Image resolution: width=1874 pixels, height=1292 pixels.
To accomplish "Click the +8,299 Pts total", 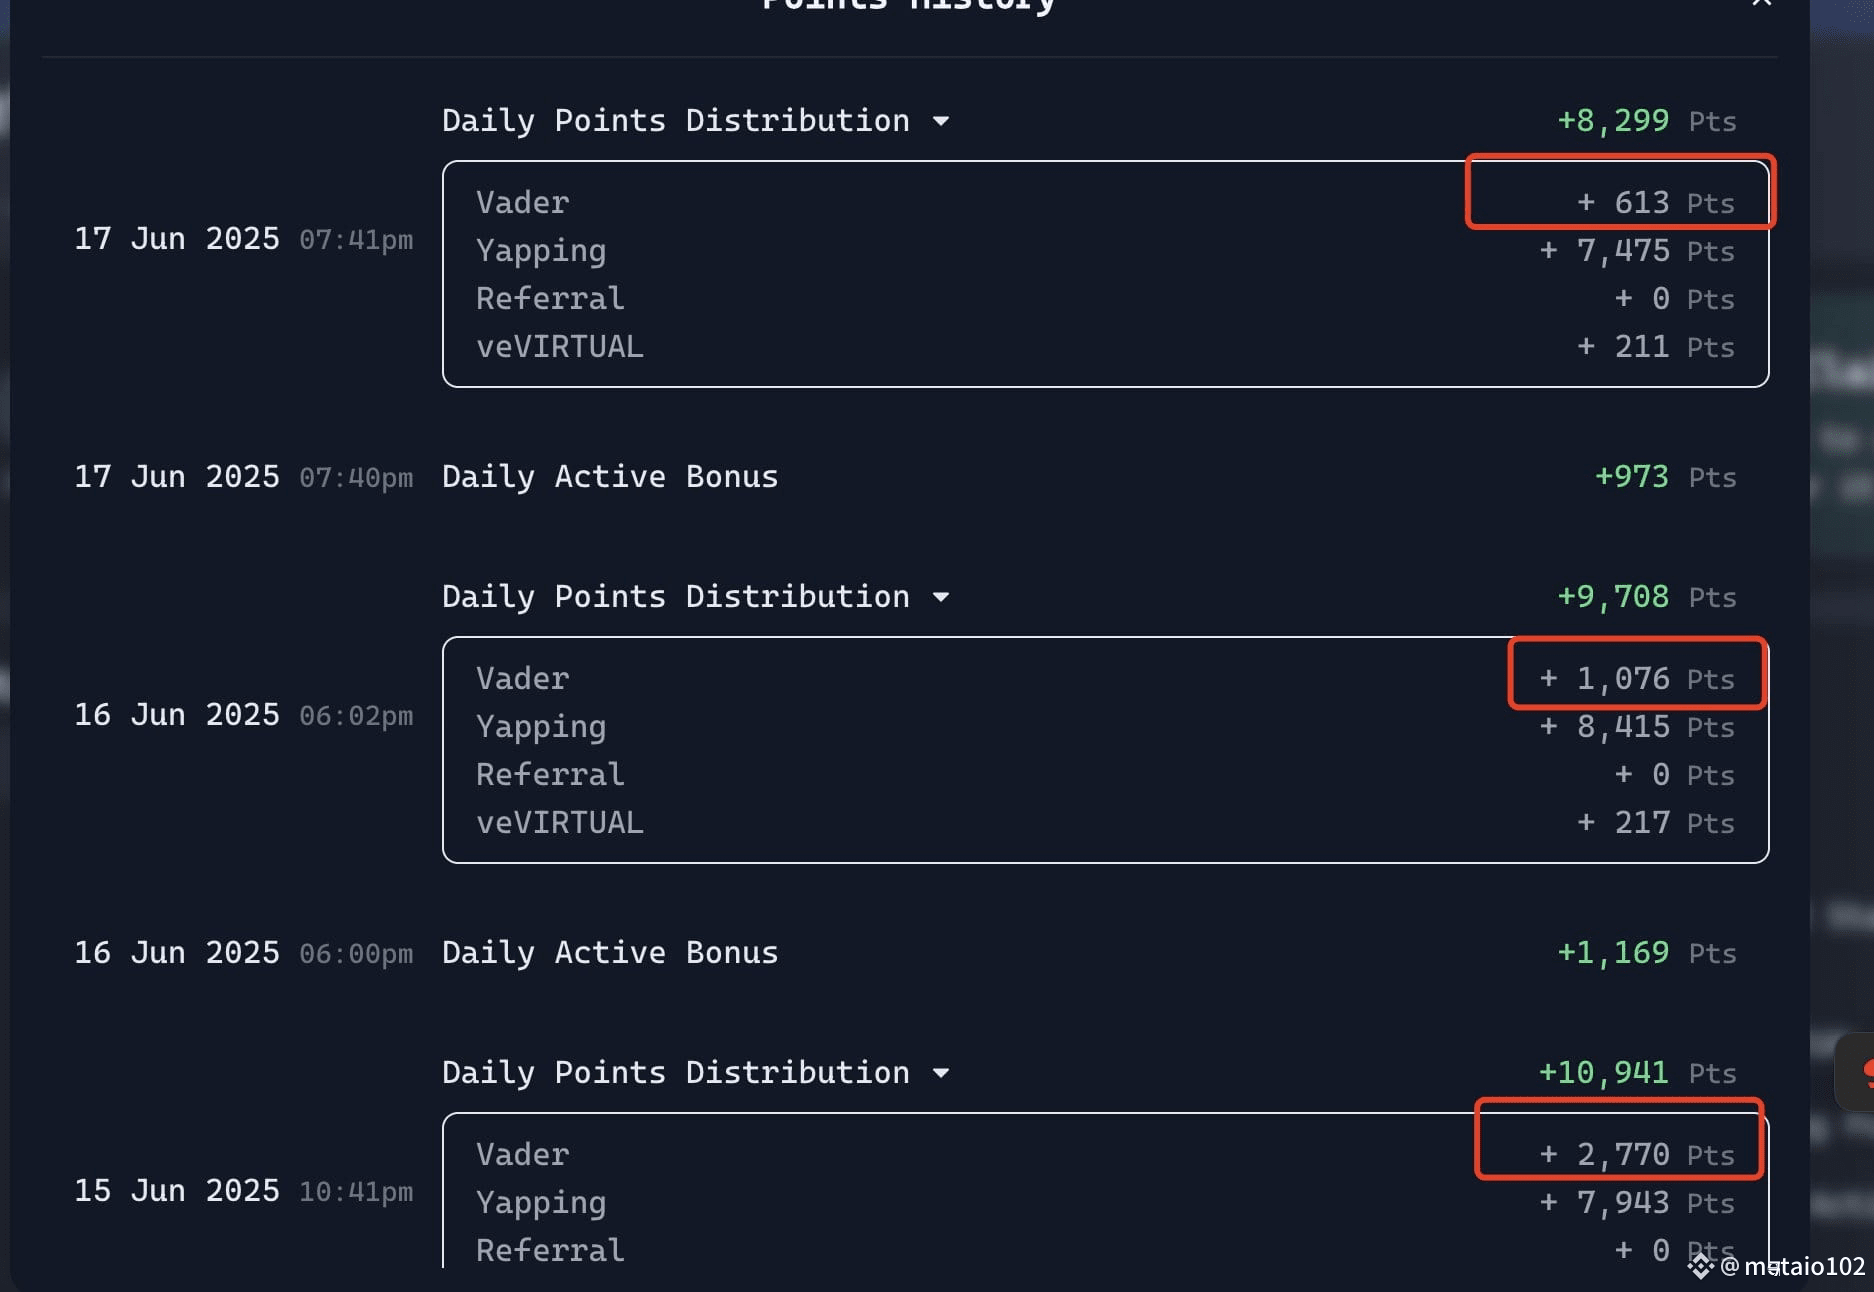I will 1647,121.
